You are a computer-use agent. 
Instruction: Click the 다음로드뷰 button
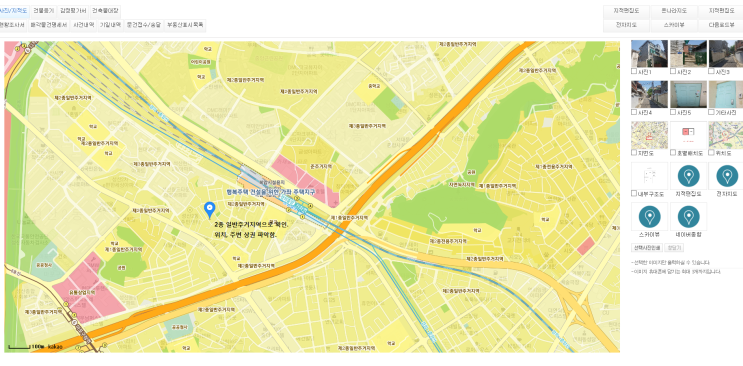(721, 25)
